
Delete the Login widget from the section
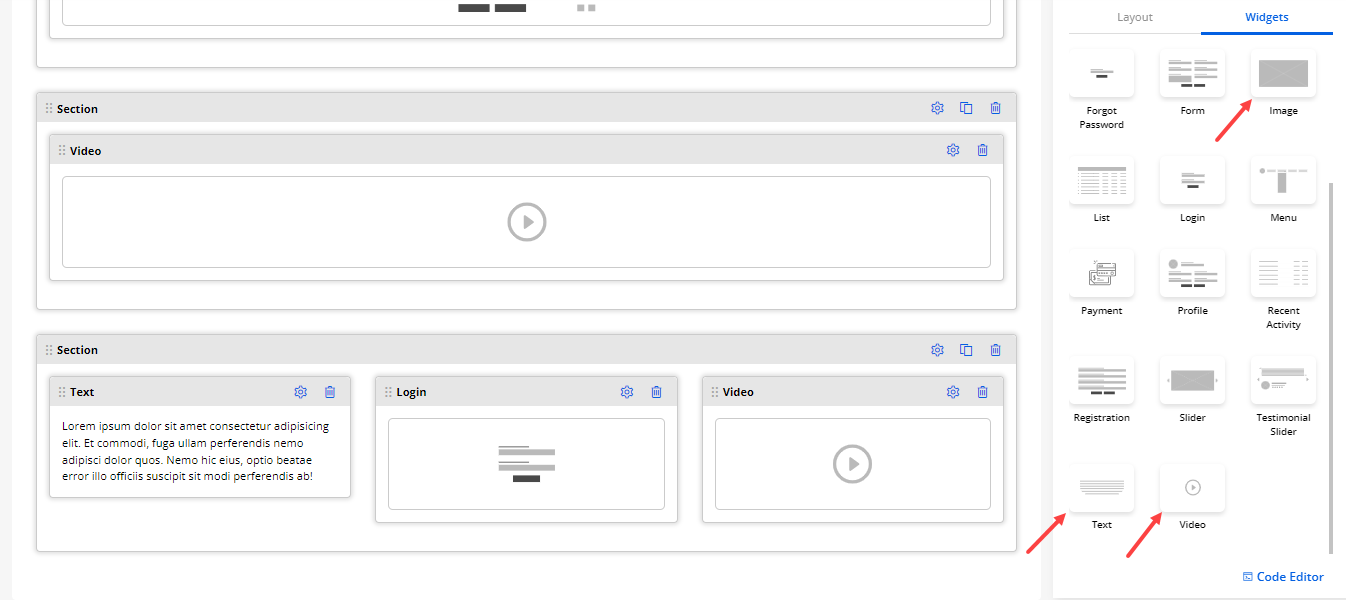point(656,392)
